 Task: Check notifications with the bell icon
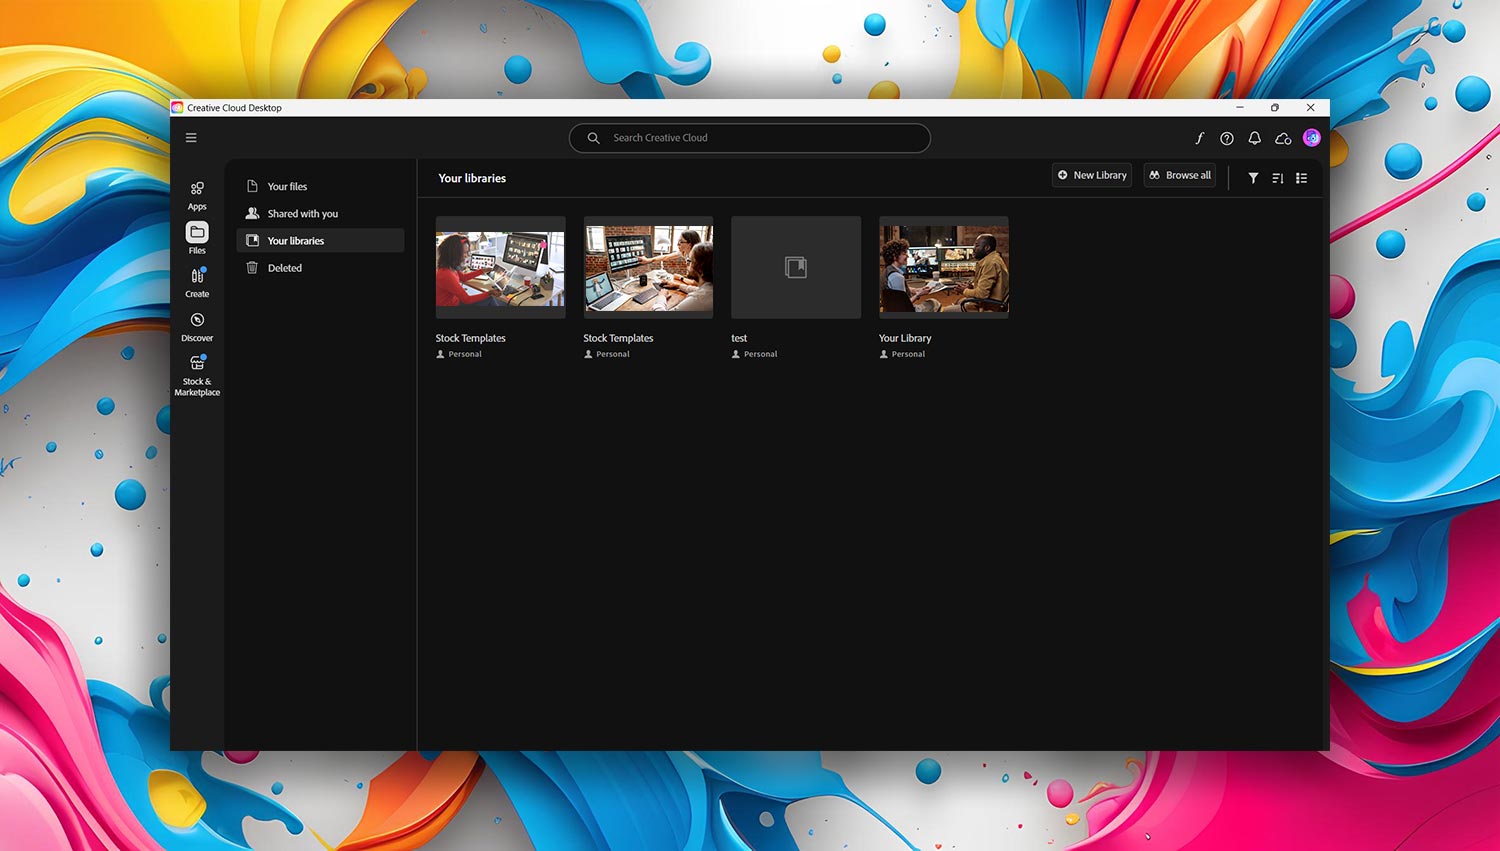(1254, 138)
